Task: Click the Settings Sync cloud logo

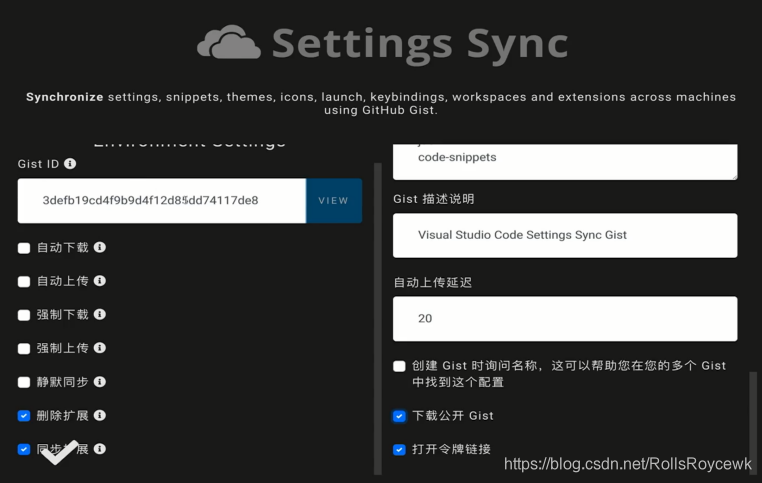Action: click(x=228, y=43)
